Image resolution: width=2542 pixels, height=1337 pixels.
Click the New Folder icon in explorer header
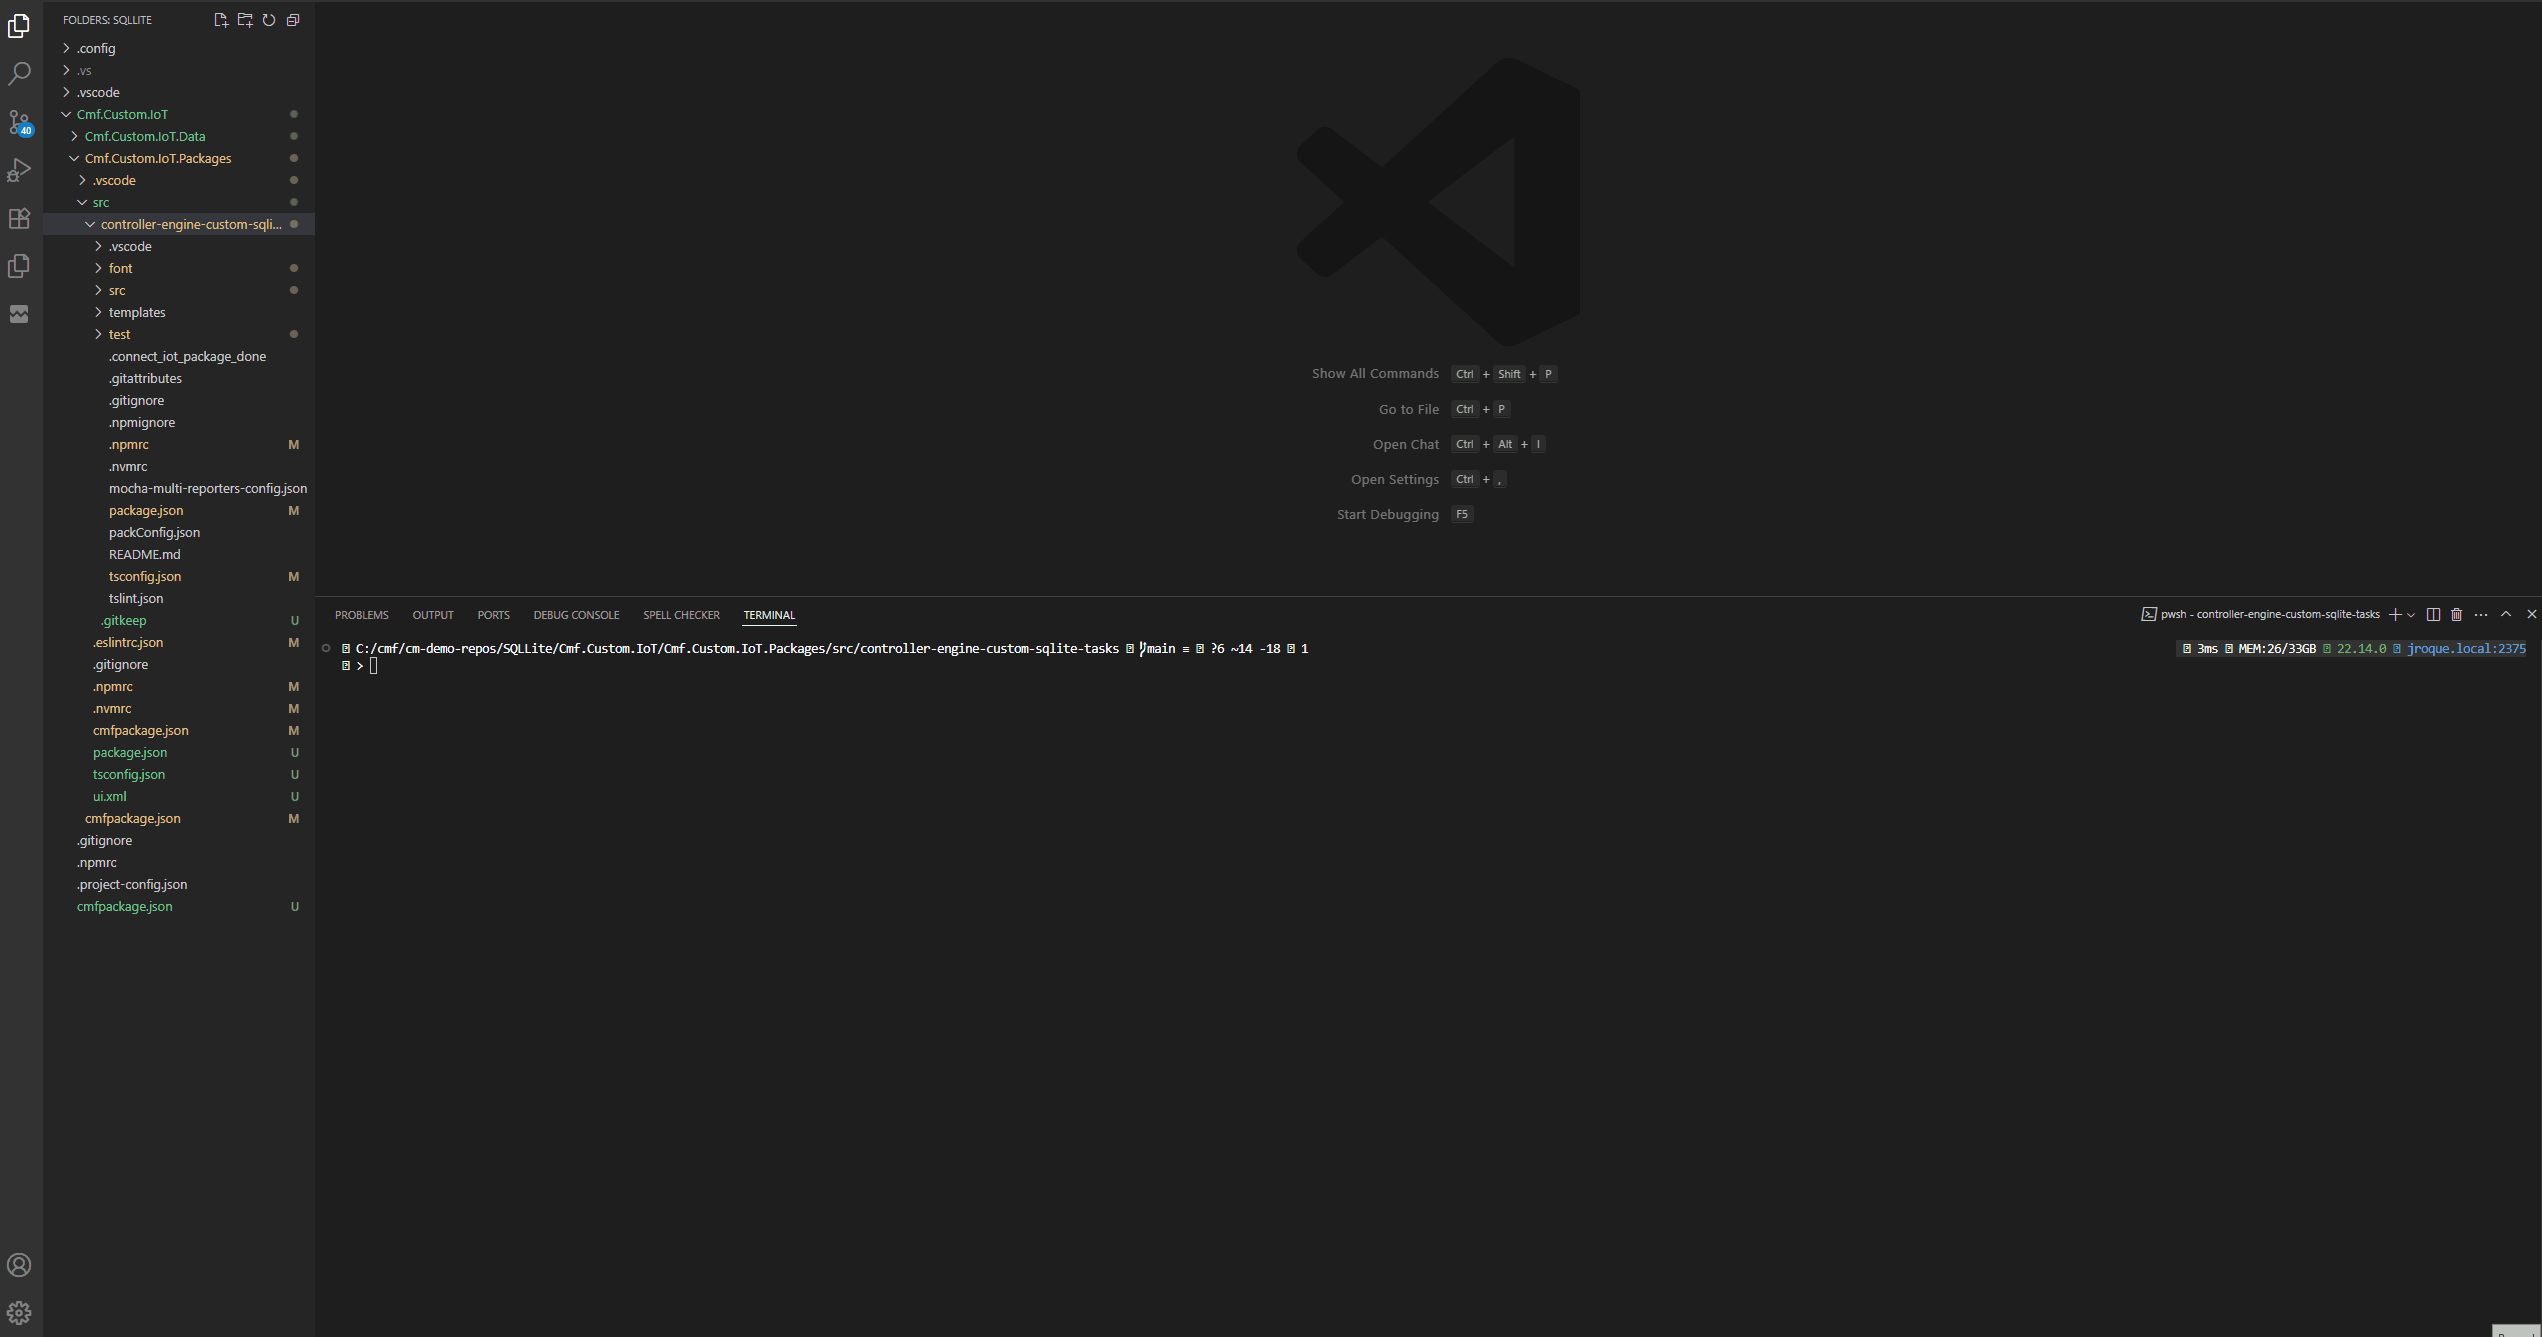click(245, 20)
